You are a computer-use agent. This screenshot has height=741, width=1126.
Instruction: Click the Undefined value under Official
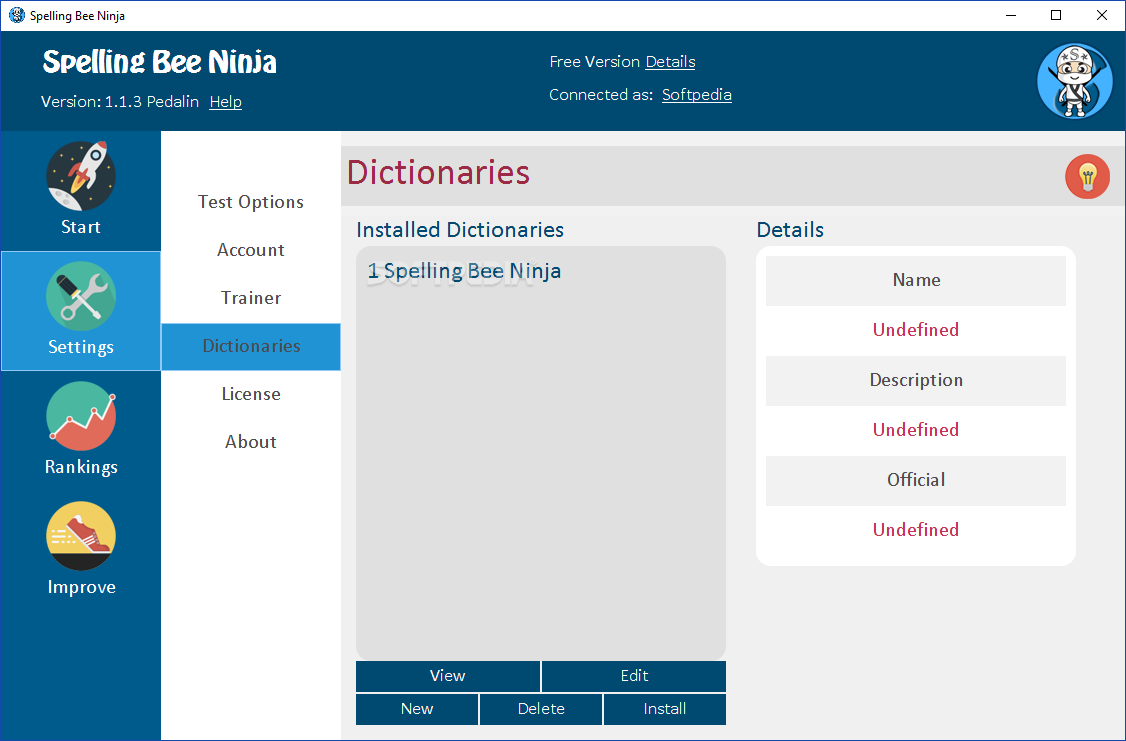click(x=916, y=530)
